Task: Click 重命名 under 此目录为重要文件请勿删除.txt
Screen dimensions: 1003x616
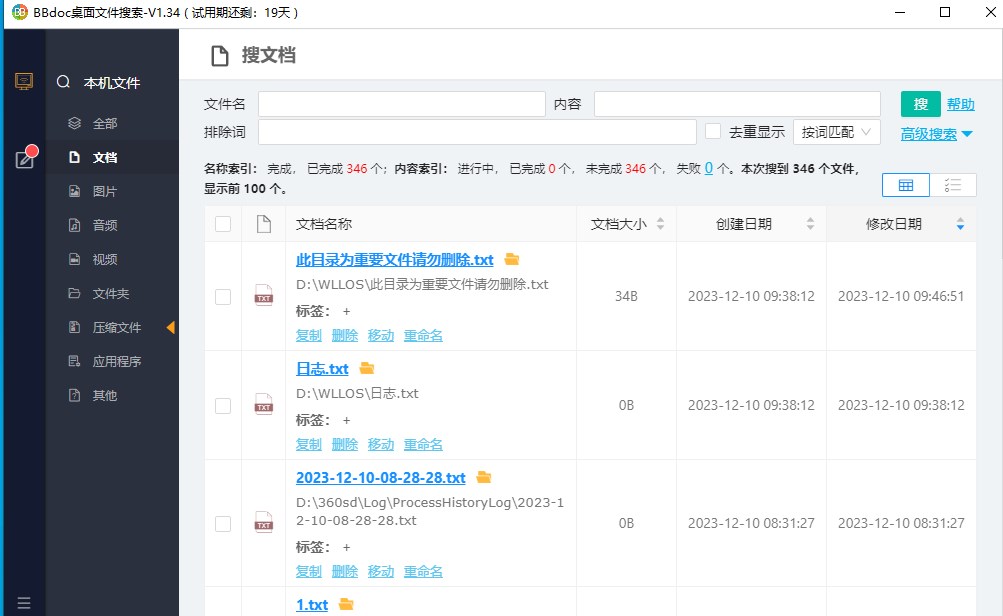Action: coord(423,335)
